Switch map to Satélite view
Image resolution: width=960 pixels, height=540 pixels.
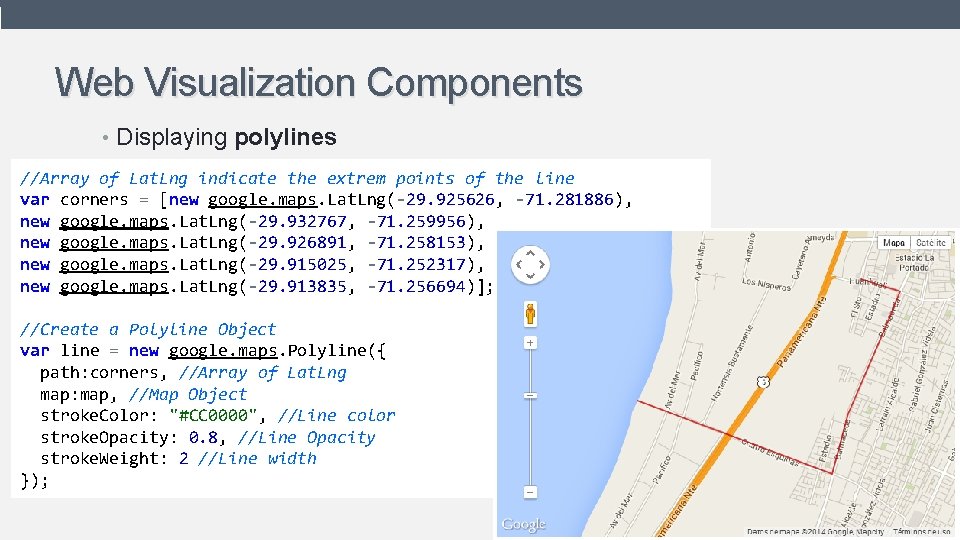(x=931, y=242)
